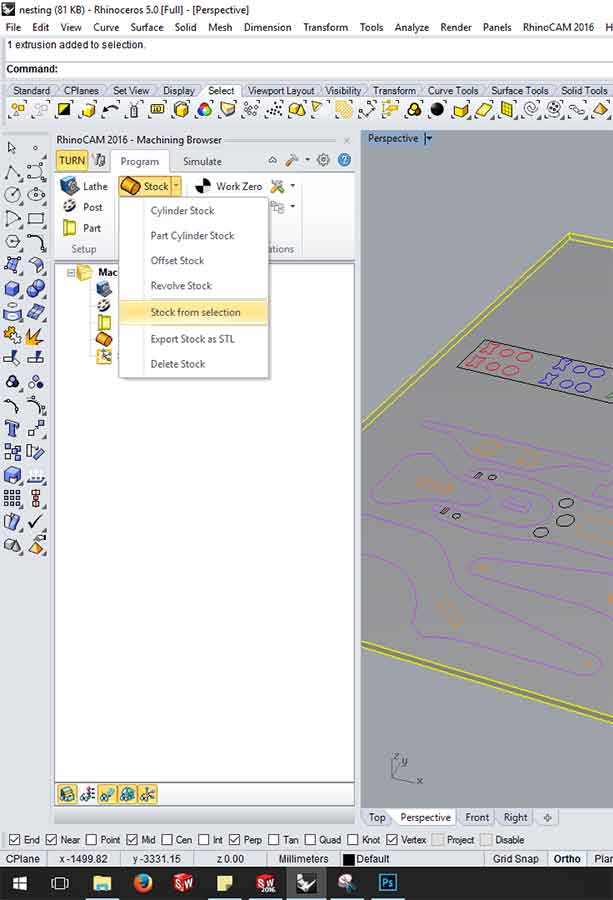Choose Export Stock as STL
Image resolution: width=613 pixels, height=900 pixels.
point(192,339)
